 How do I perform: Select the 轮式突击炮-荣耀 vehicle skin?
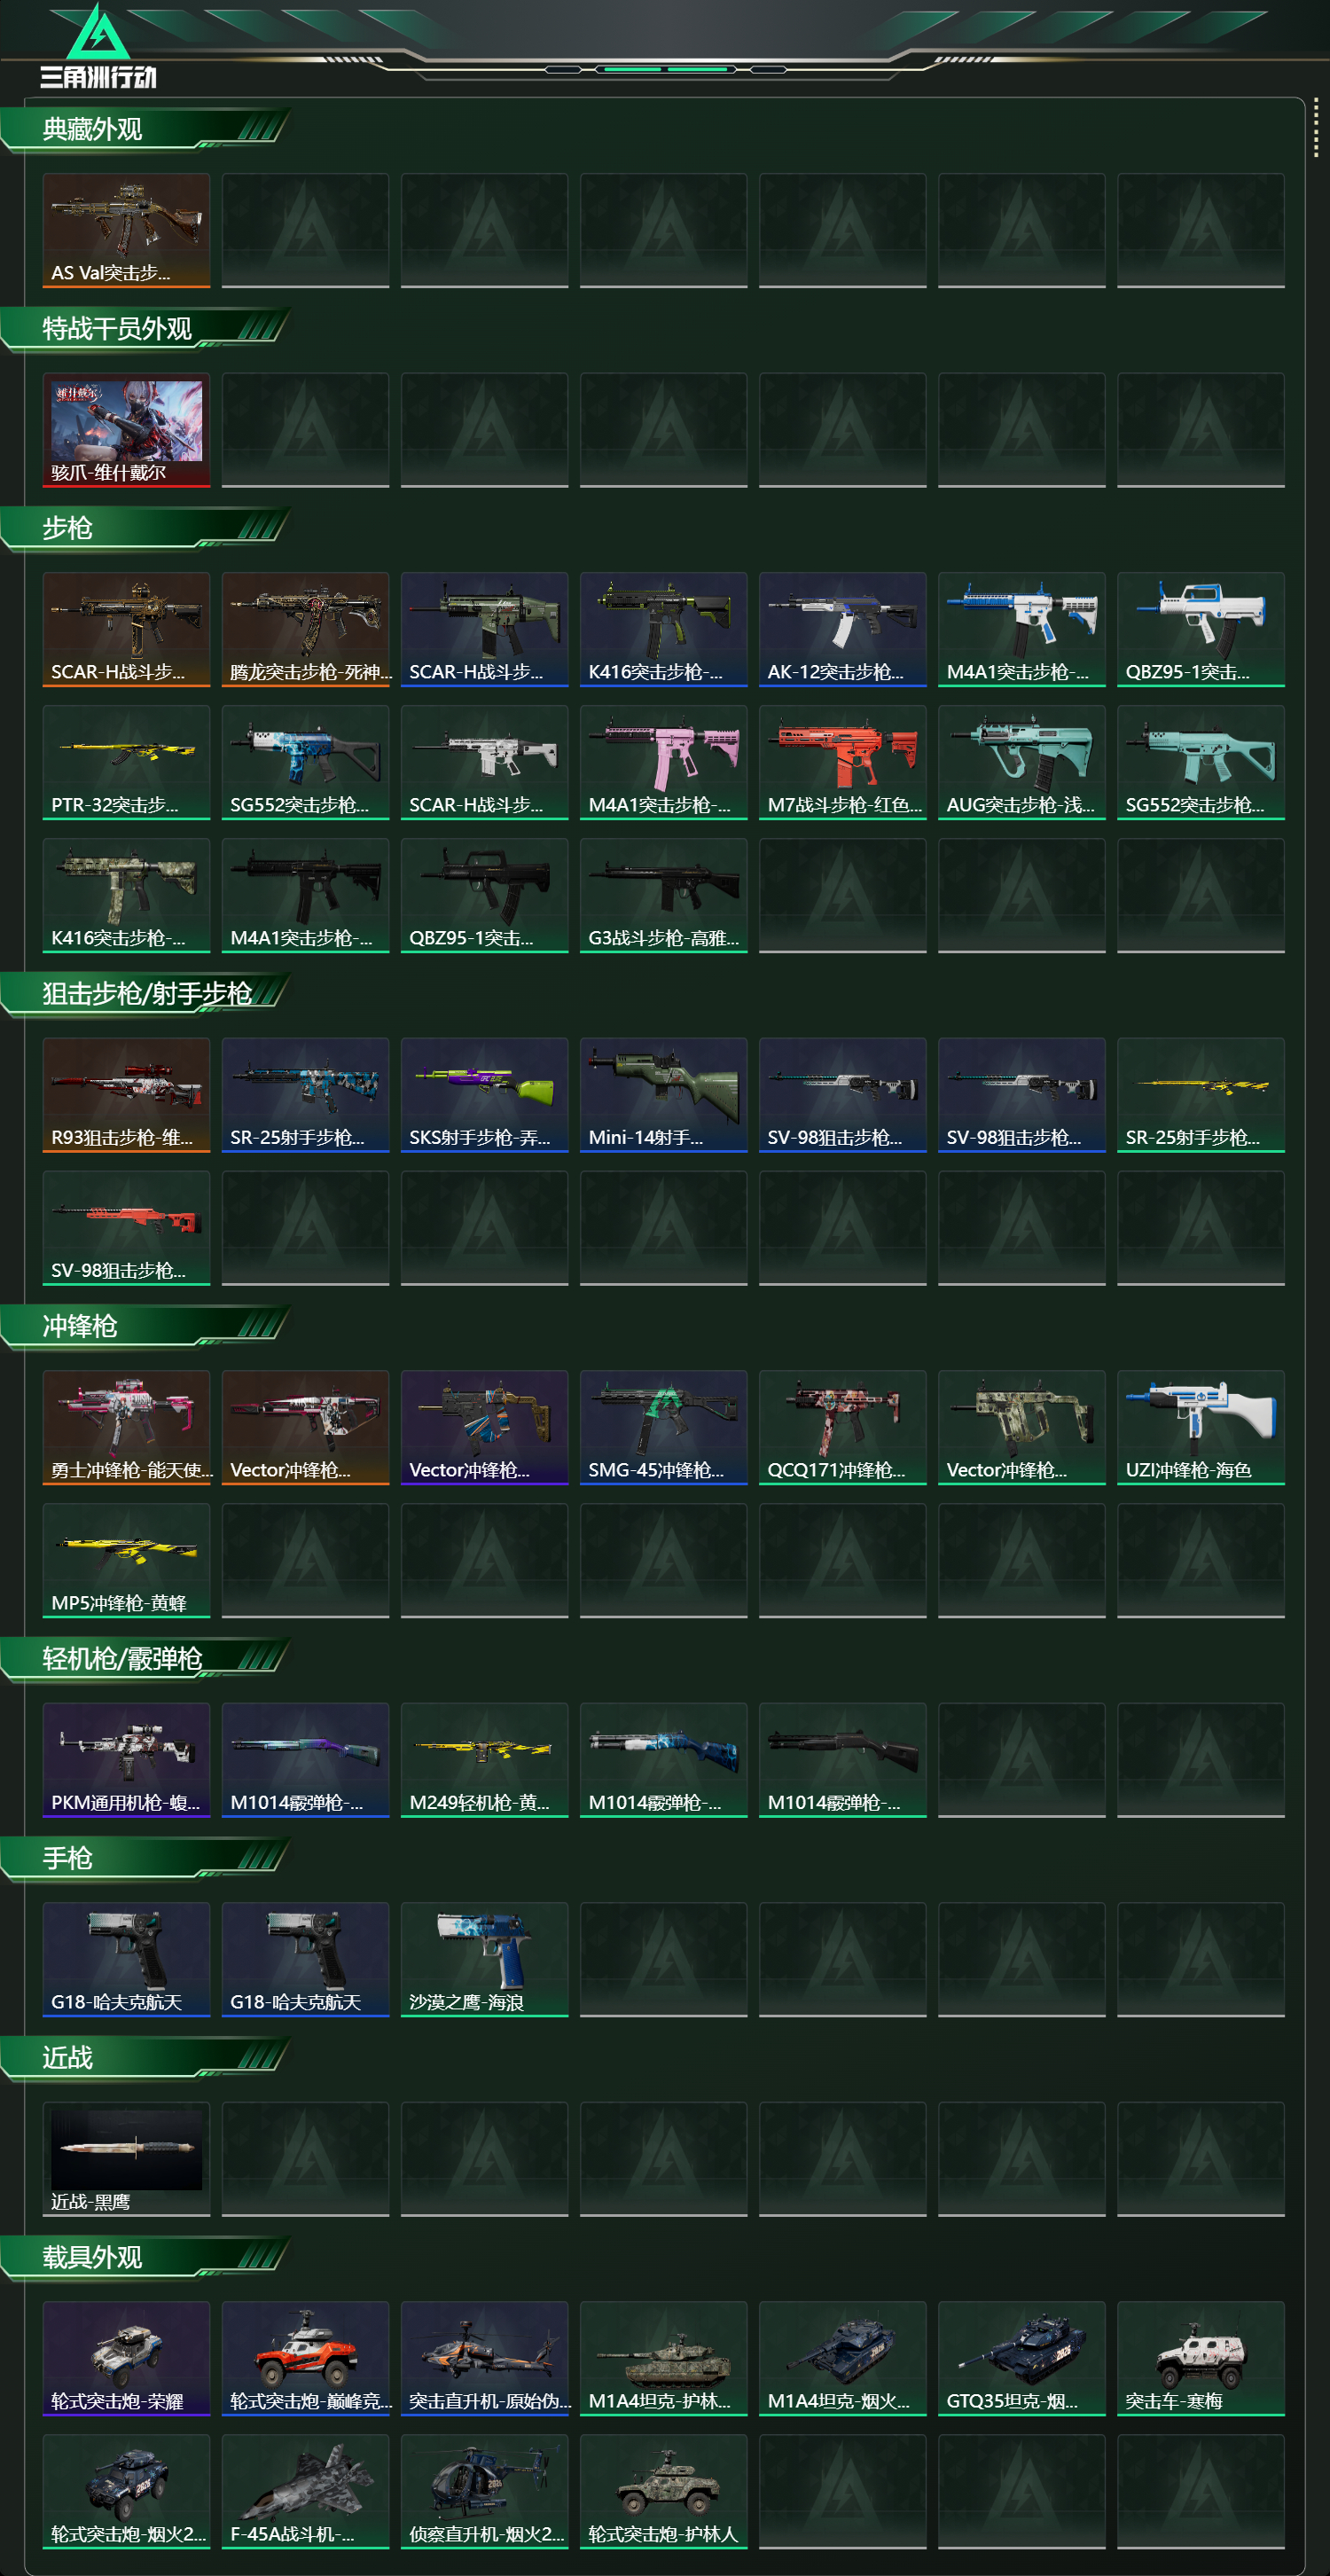pos(126,2358)
